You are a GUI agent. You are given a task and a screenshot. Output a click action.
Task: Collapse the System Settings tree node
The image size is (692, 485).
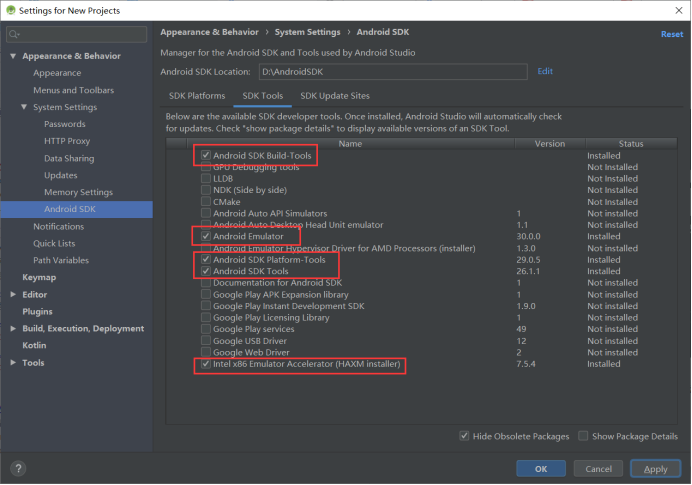(24, 107)
